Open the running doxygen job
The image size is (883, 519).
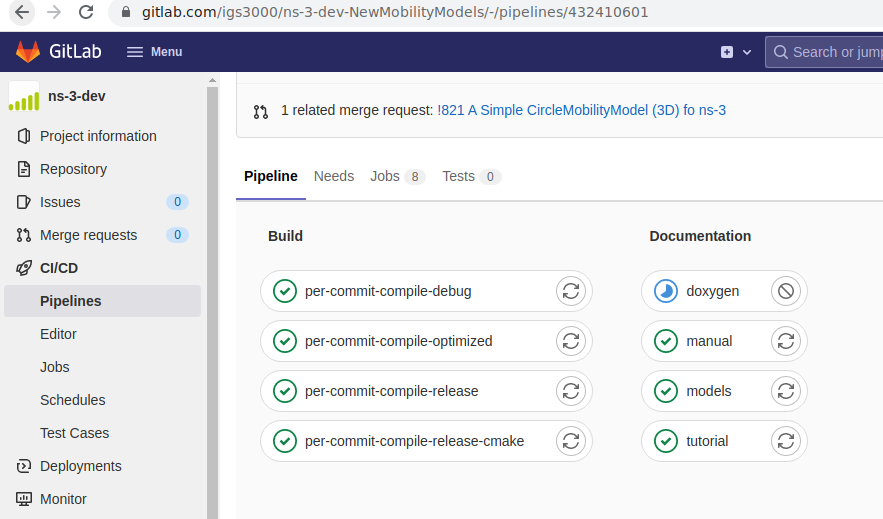[712, 291]
